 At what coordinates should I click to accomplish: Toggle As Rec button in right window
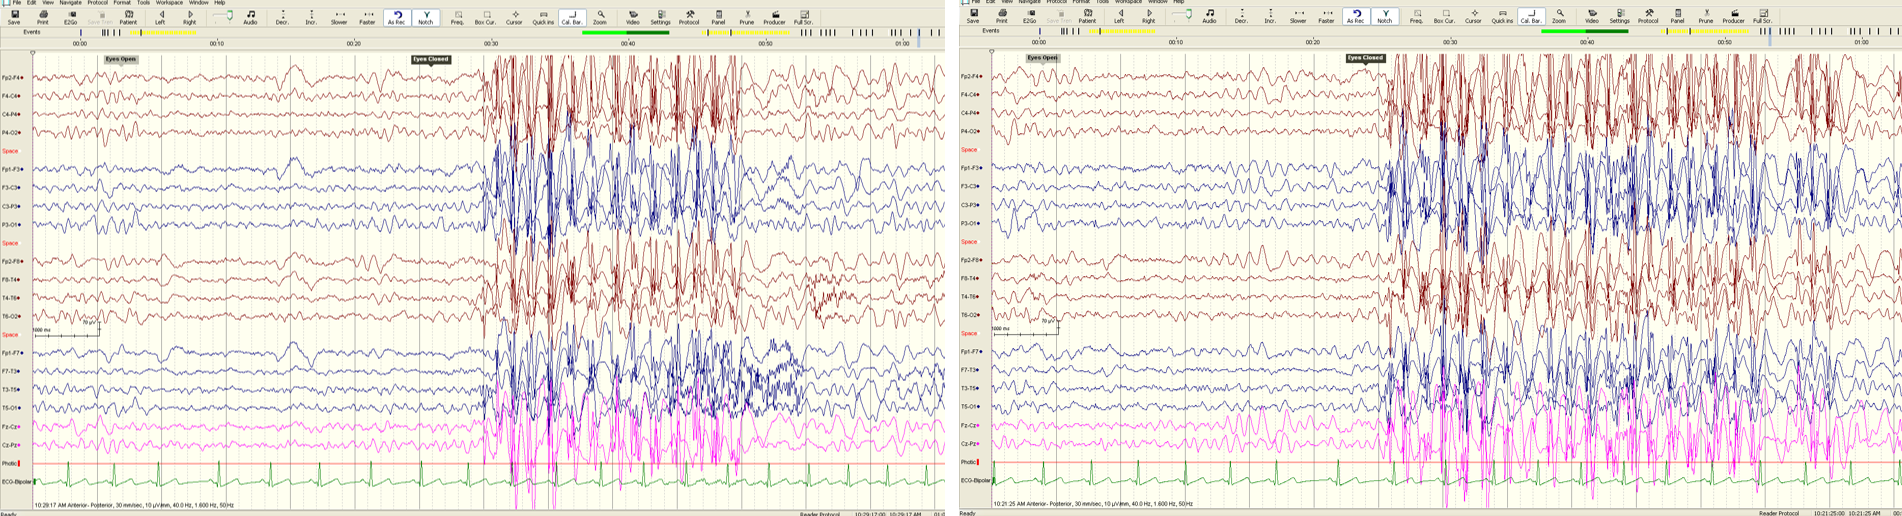1355,16
